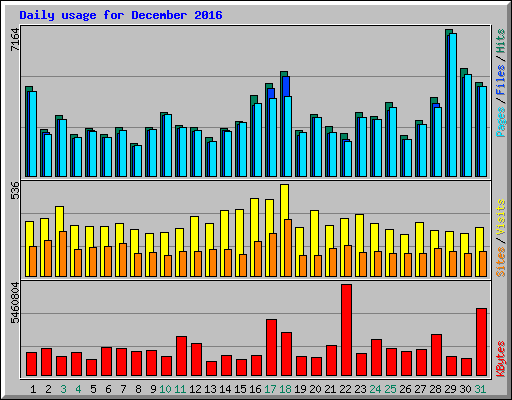512x400 pixels.
Task: Click the 7164 hits axis value
Action: coord(15,39)
